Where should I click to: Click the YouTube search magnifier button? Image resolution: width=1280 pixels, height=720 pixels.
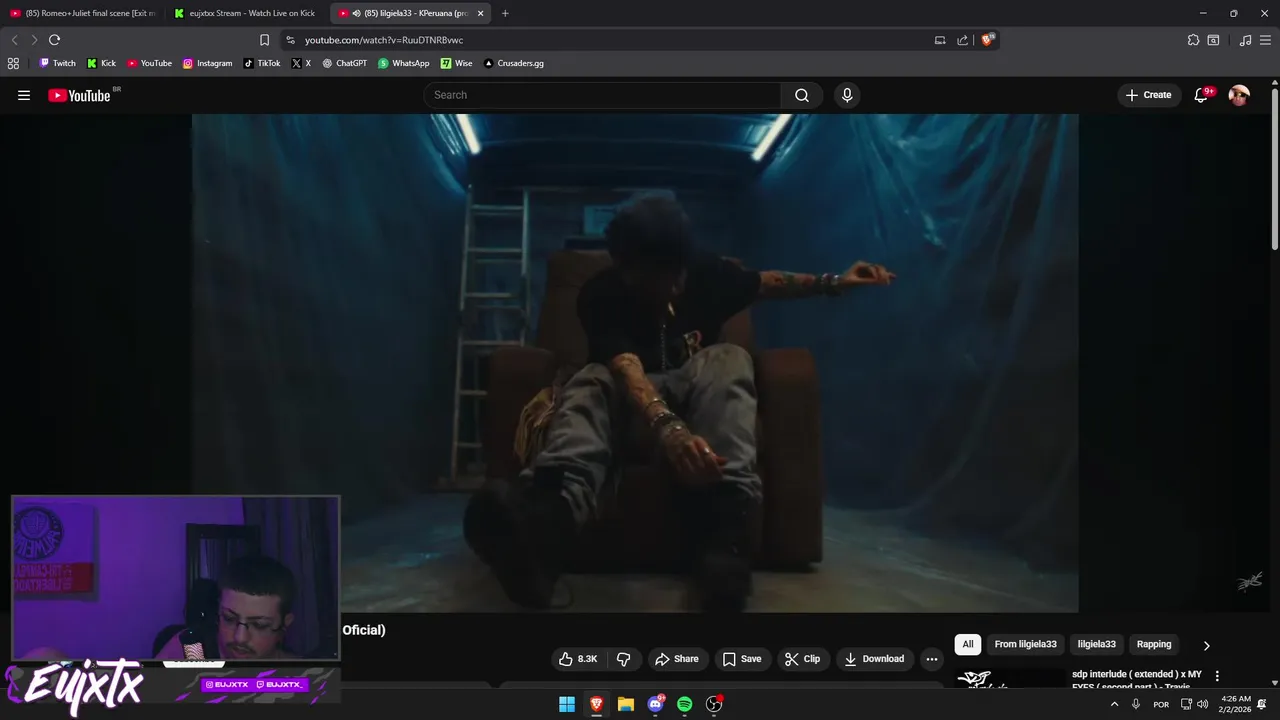pyautogui.click(x=802, y=95)
